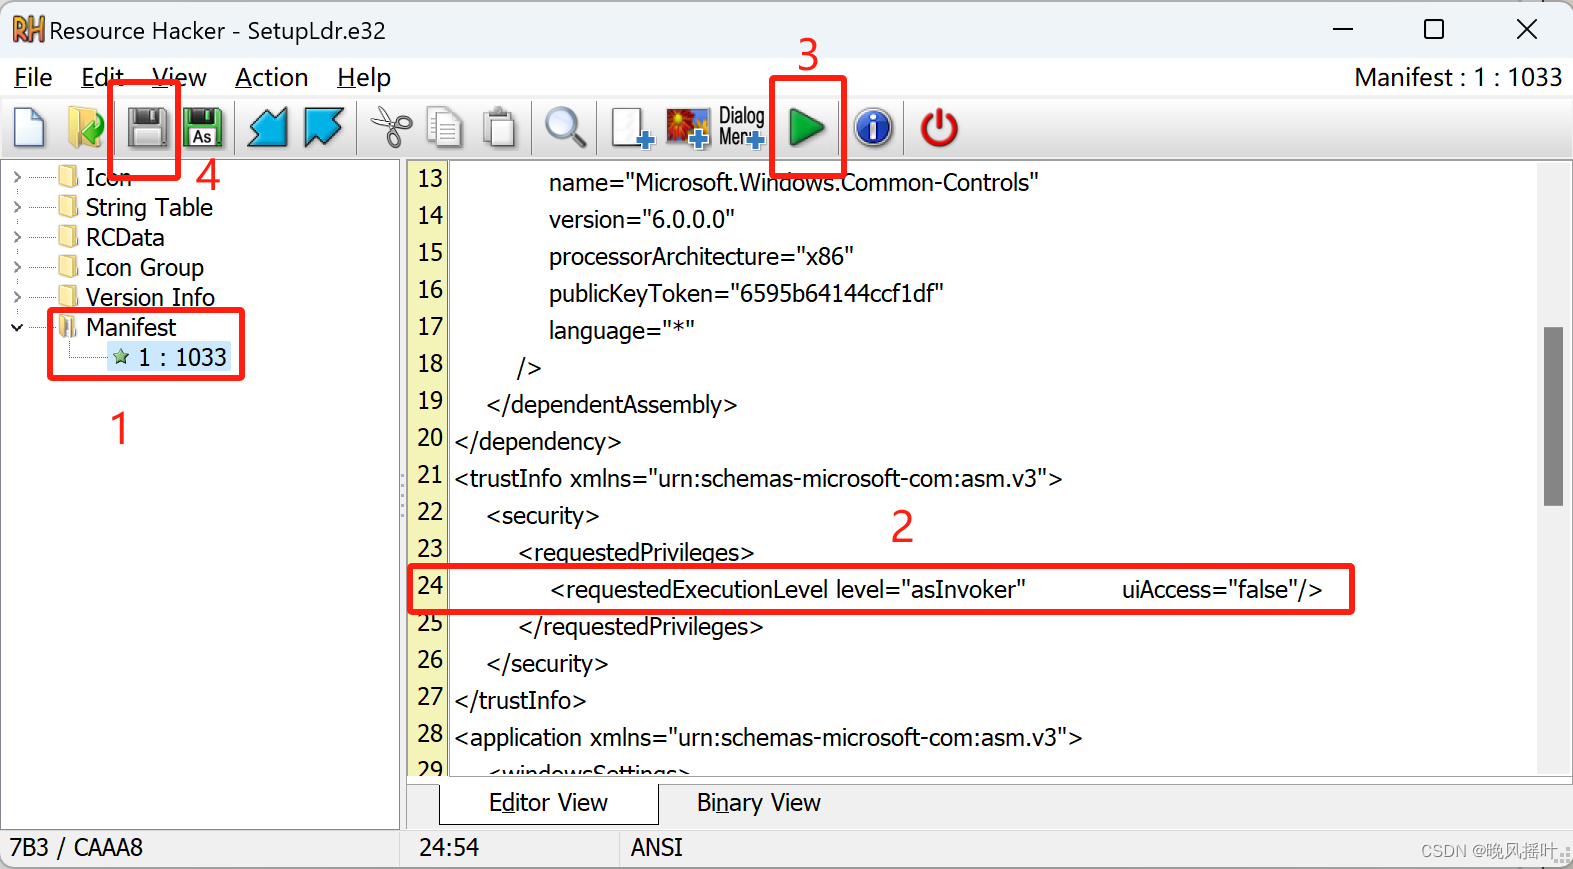Click the ANSI encoding status entry
The image size is (1573, 869).
[656, 848]
